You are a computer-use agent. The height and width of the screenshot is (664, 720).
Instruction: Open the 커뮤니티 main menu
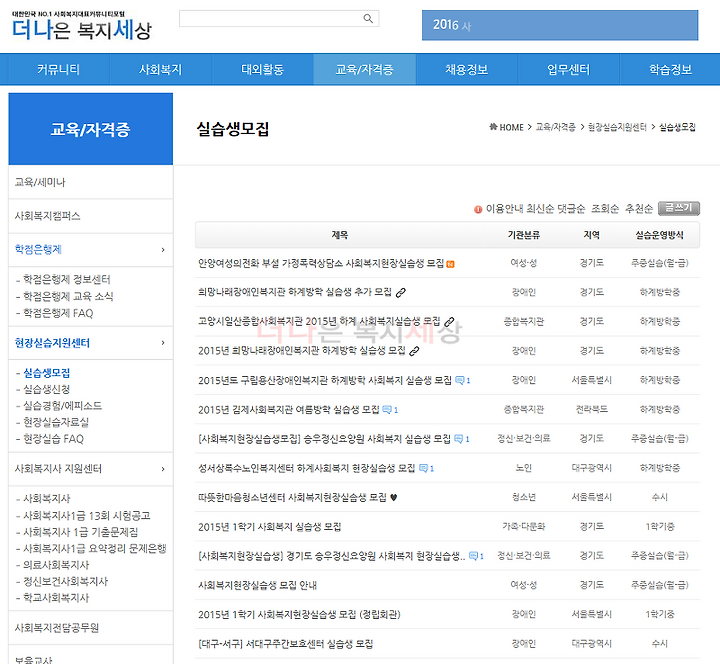pos(58,69)
